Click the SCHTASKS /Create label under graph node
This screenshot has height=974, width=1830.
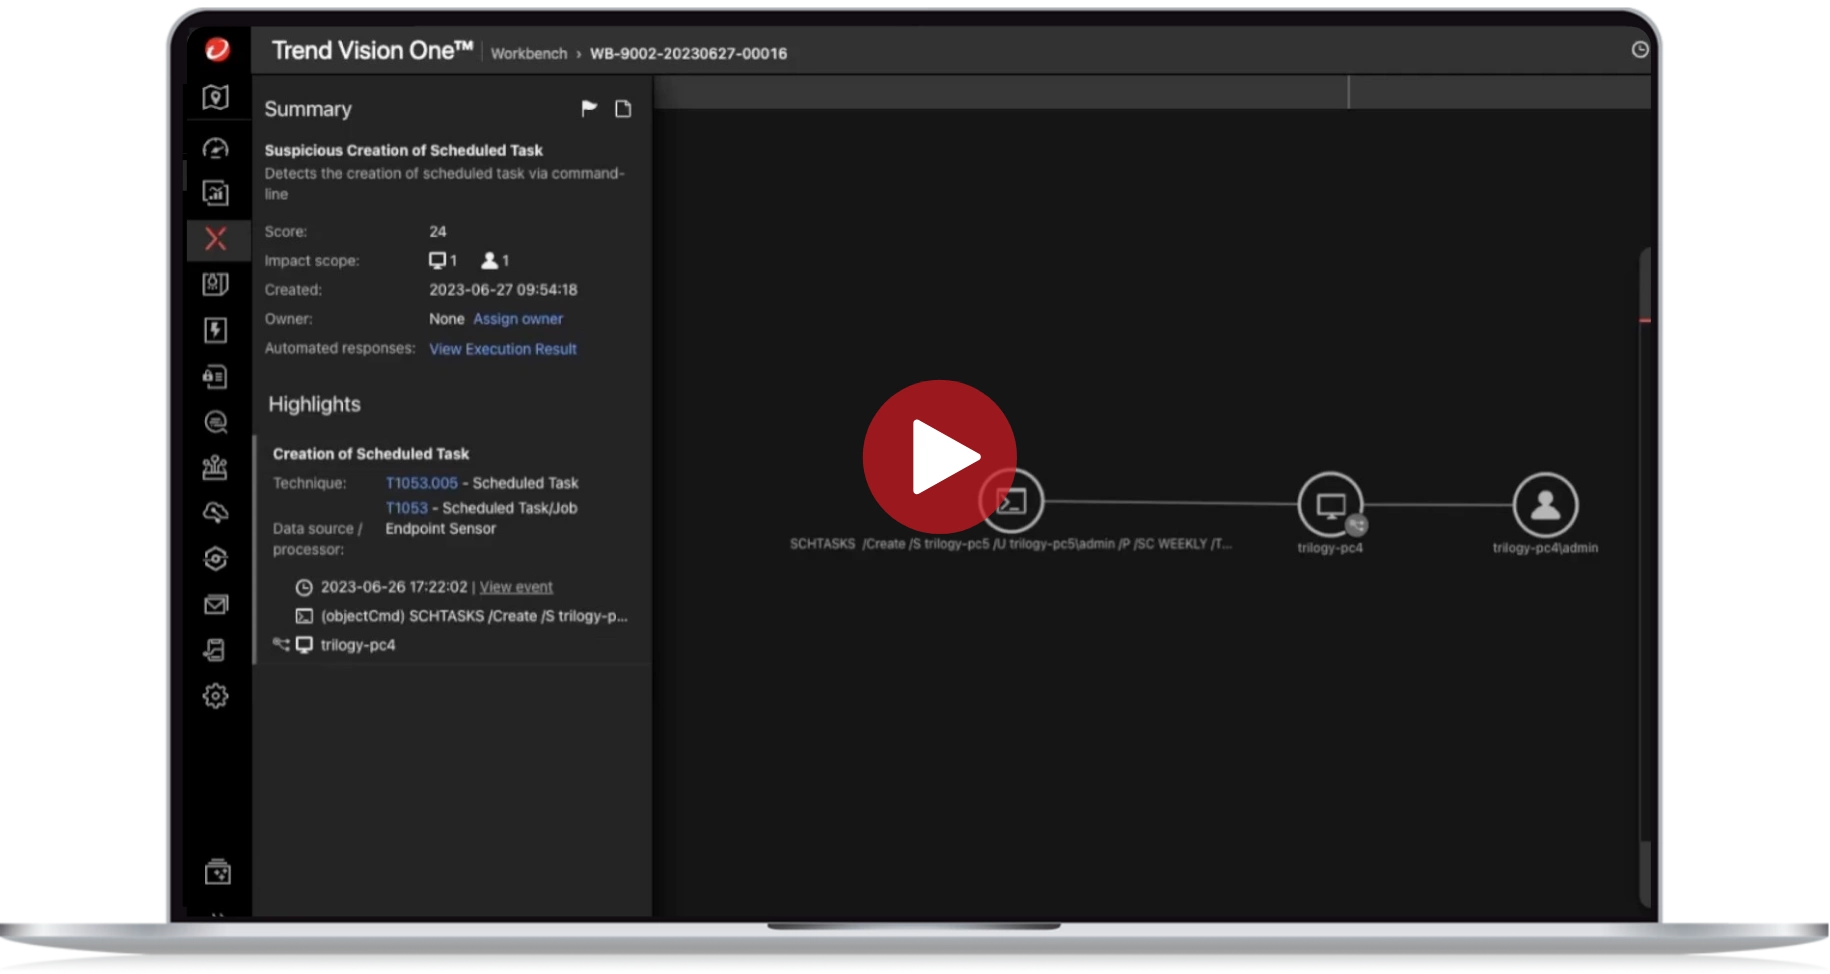click(1010, 544)
